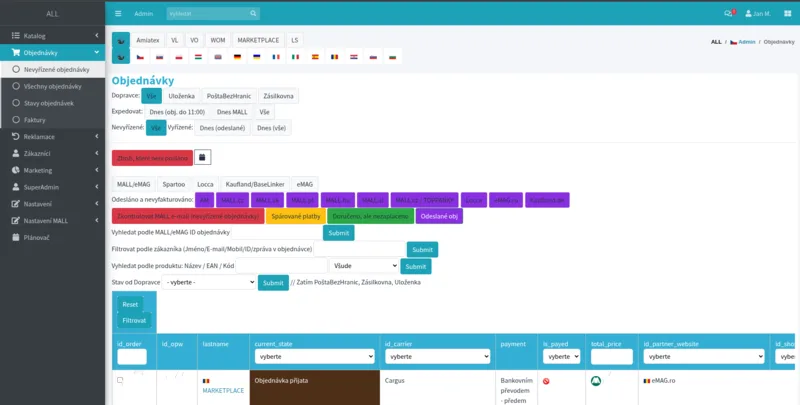This screenshot has height=405, width=800.
Task: Click the purple Odeslané obj button
Action: point(439,216)
